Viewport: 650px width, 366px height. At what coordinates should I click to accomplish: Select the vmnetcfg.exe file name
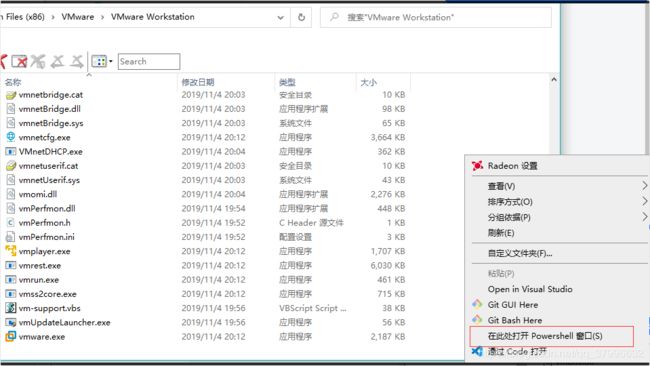pos(44,138)
